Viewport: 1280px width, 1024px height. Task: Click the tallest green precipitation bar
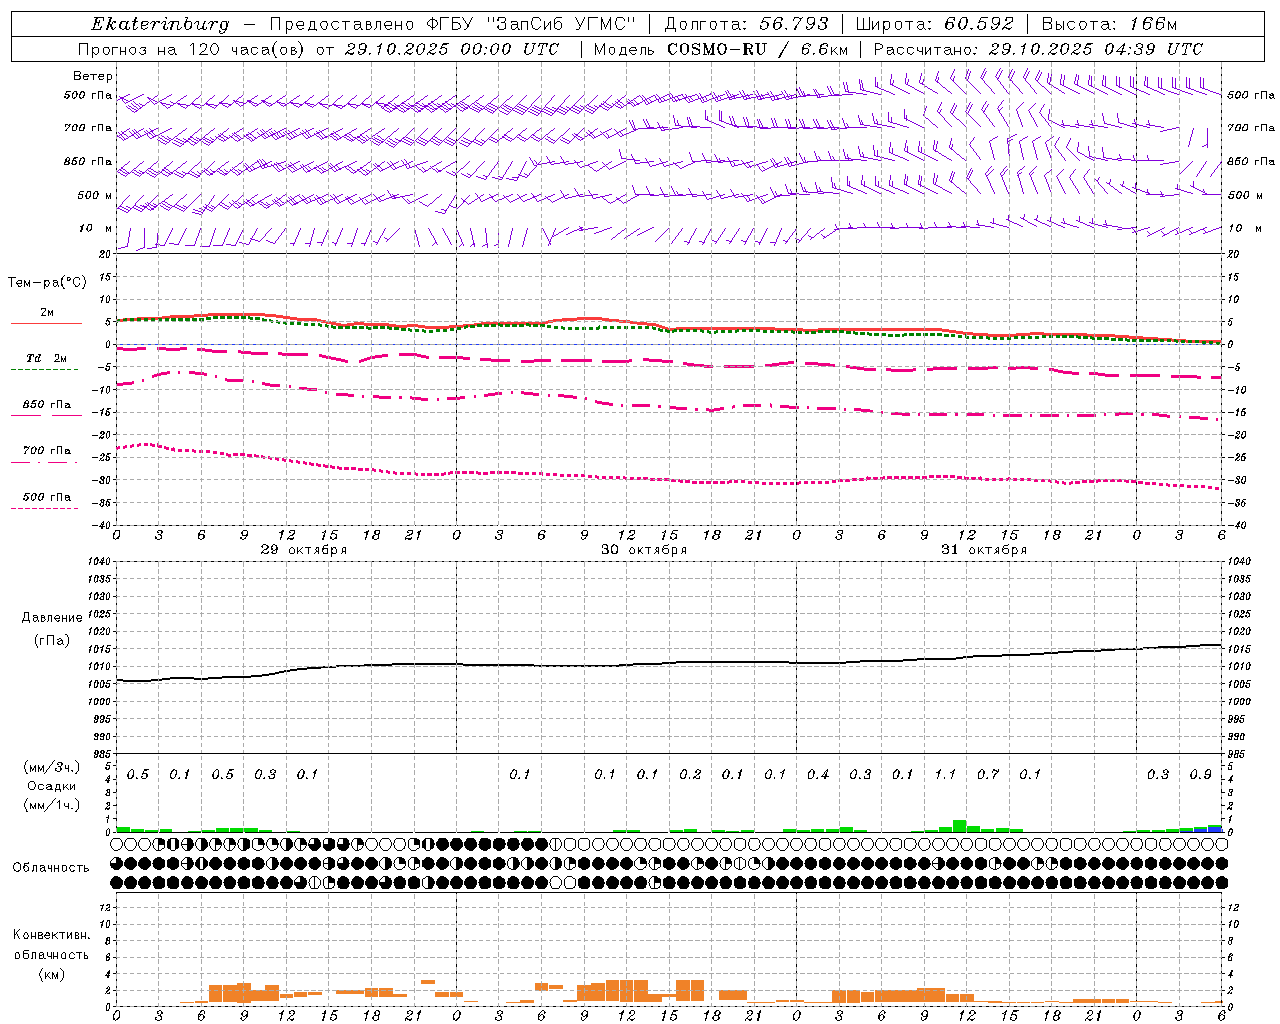click(960, 826)
